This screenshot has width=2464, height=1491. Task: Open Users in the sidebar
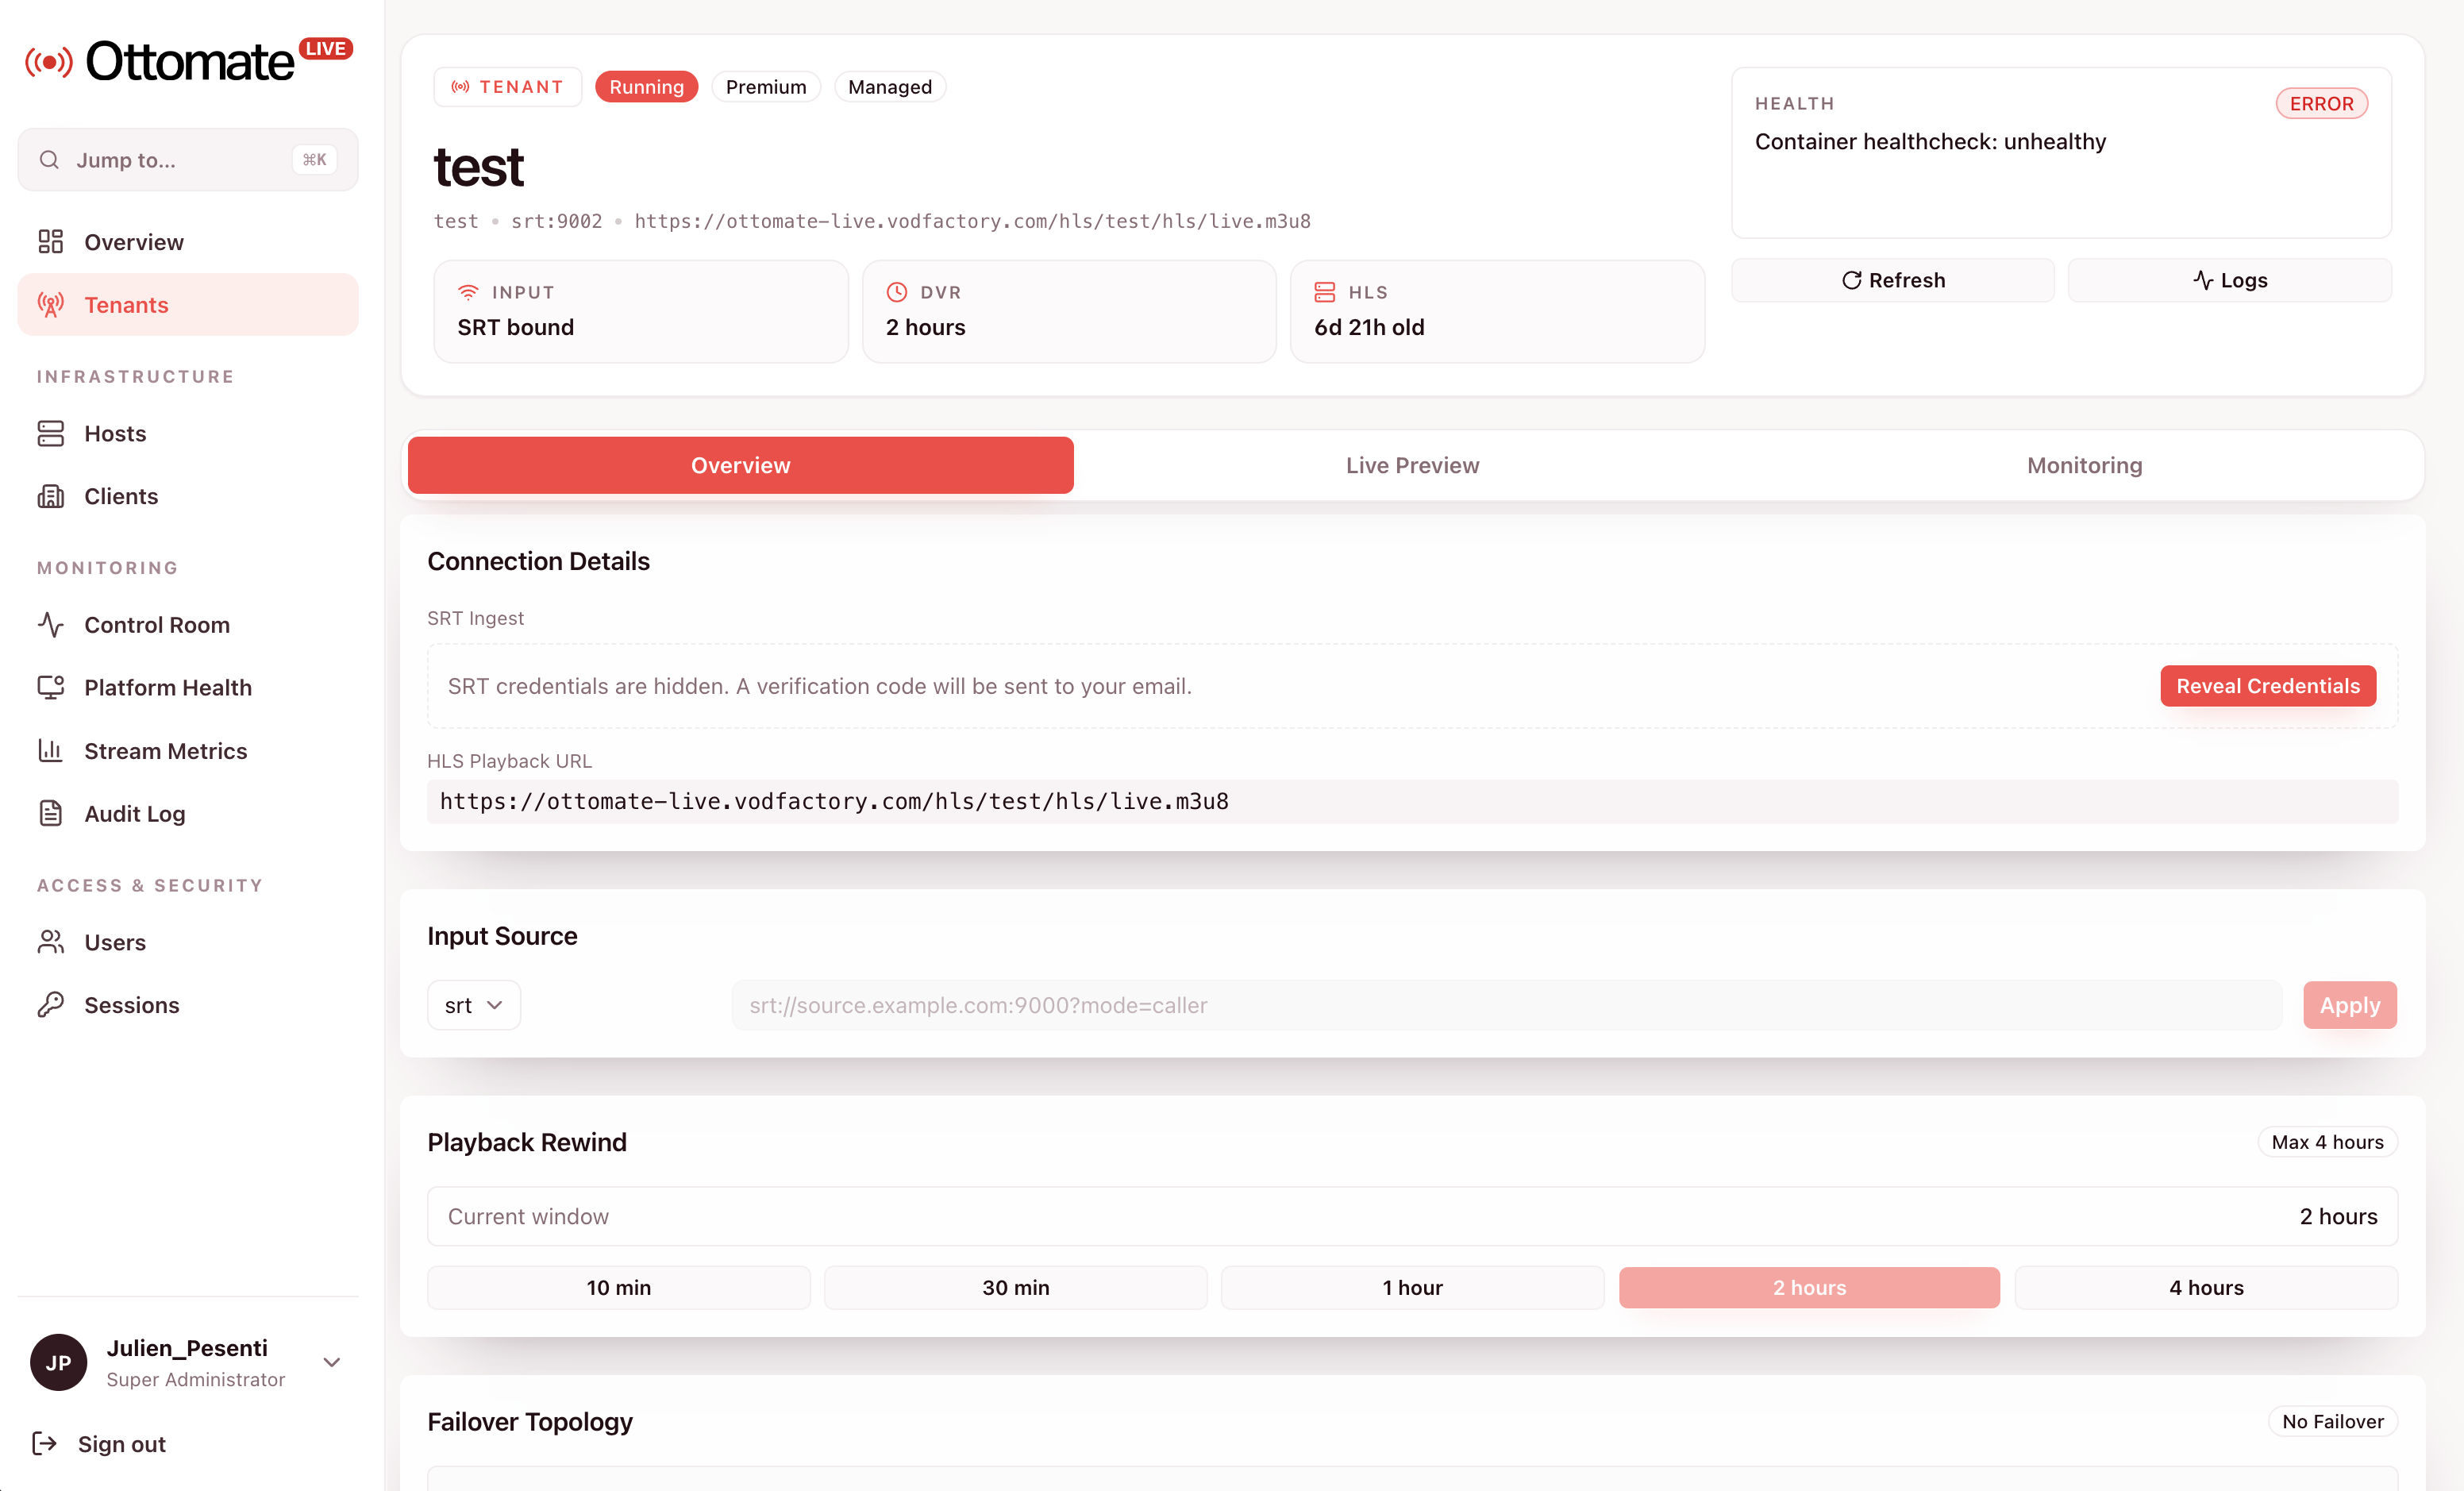pos(188,942)
